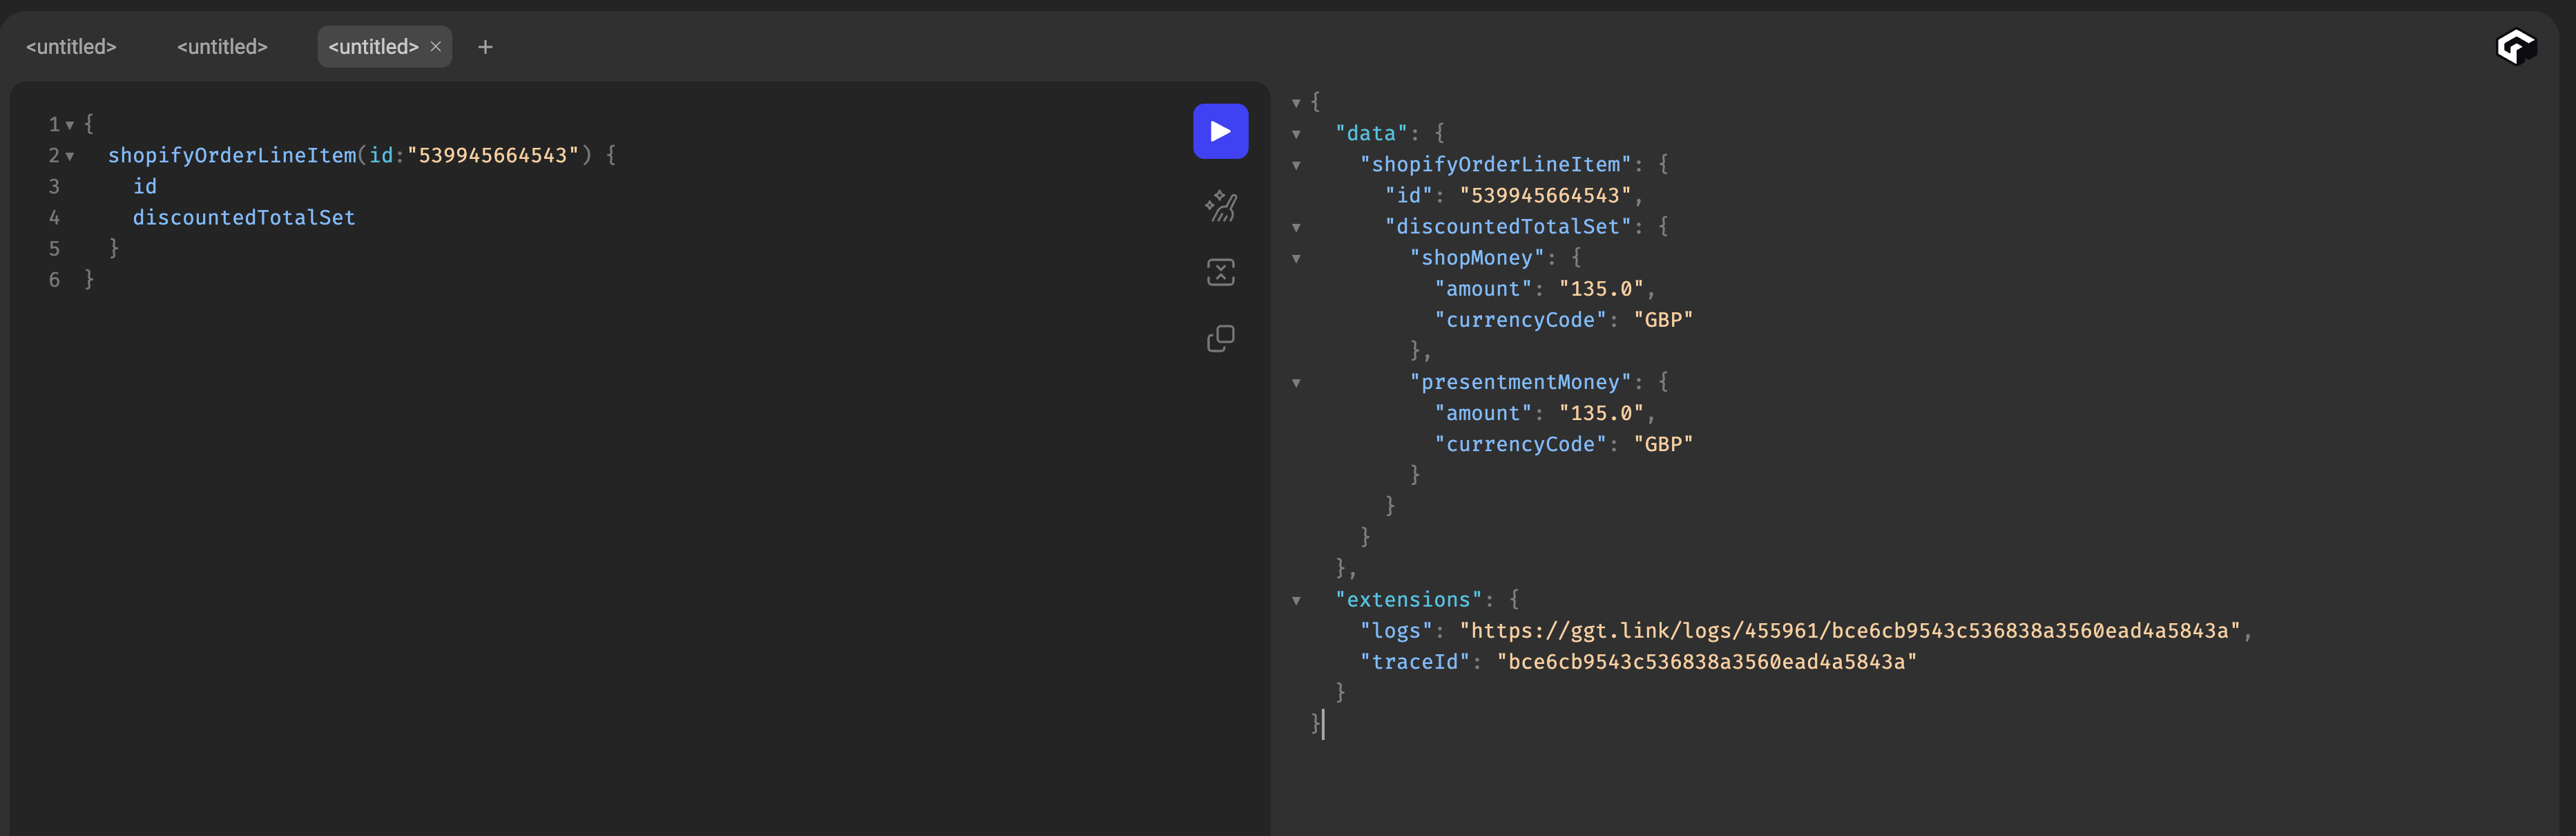Screen dimensions: 2576x836
Task: Click the prettify query magic wand icon
Action: coord(1220,206)
